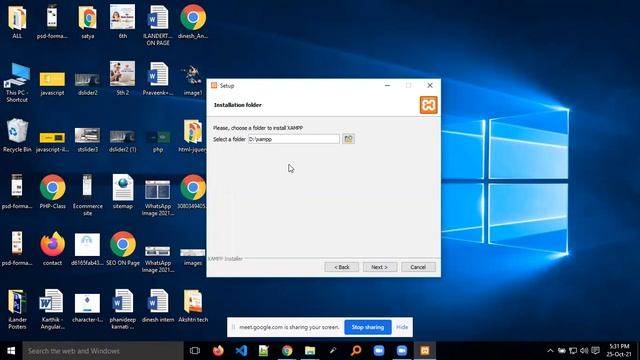Open File Explorer from the taskbar
Image resolution: width=640 pixels, height=360 pixels.
click(310, 351)
